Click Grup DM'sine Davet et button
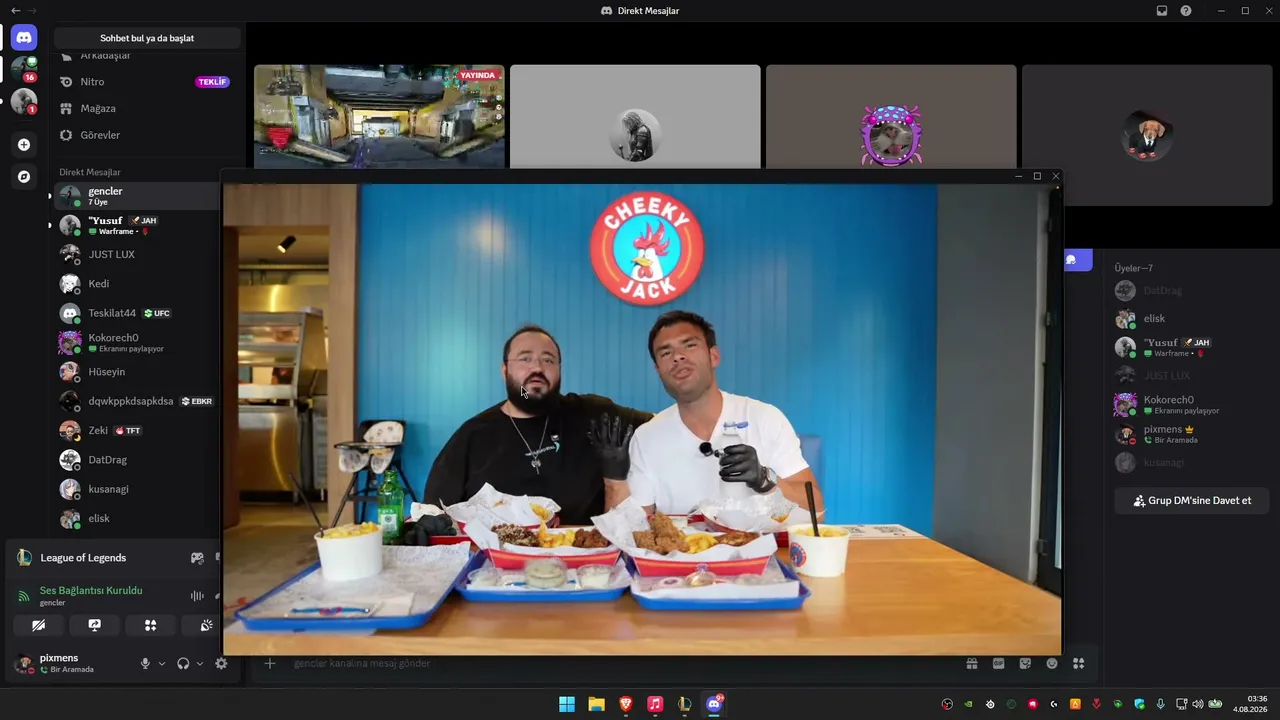 [1192, 501]
